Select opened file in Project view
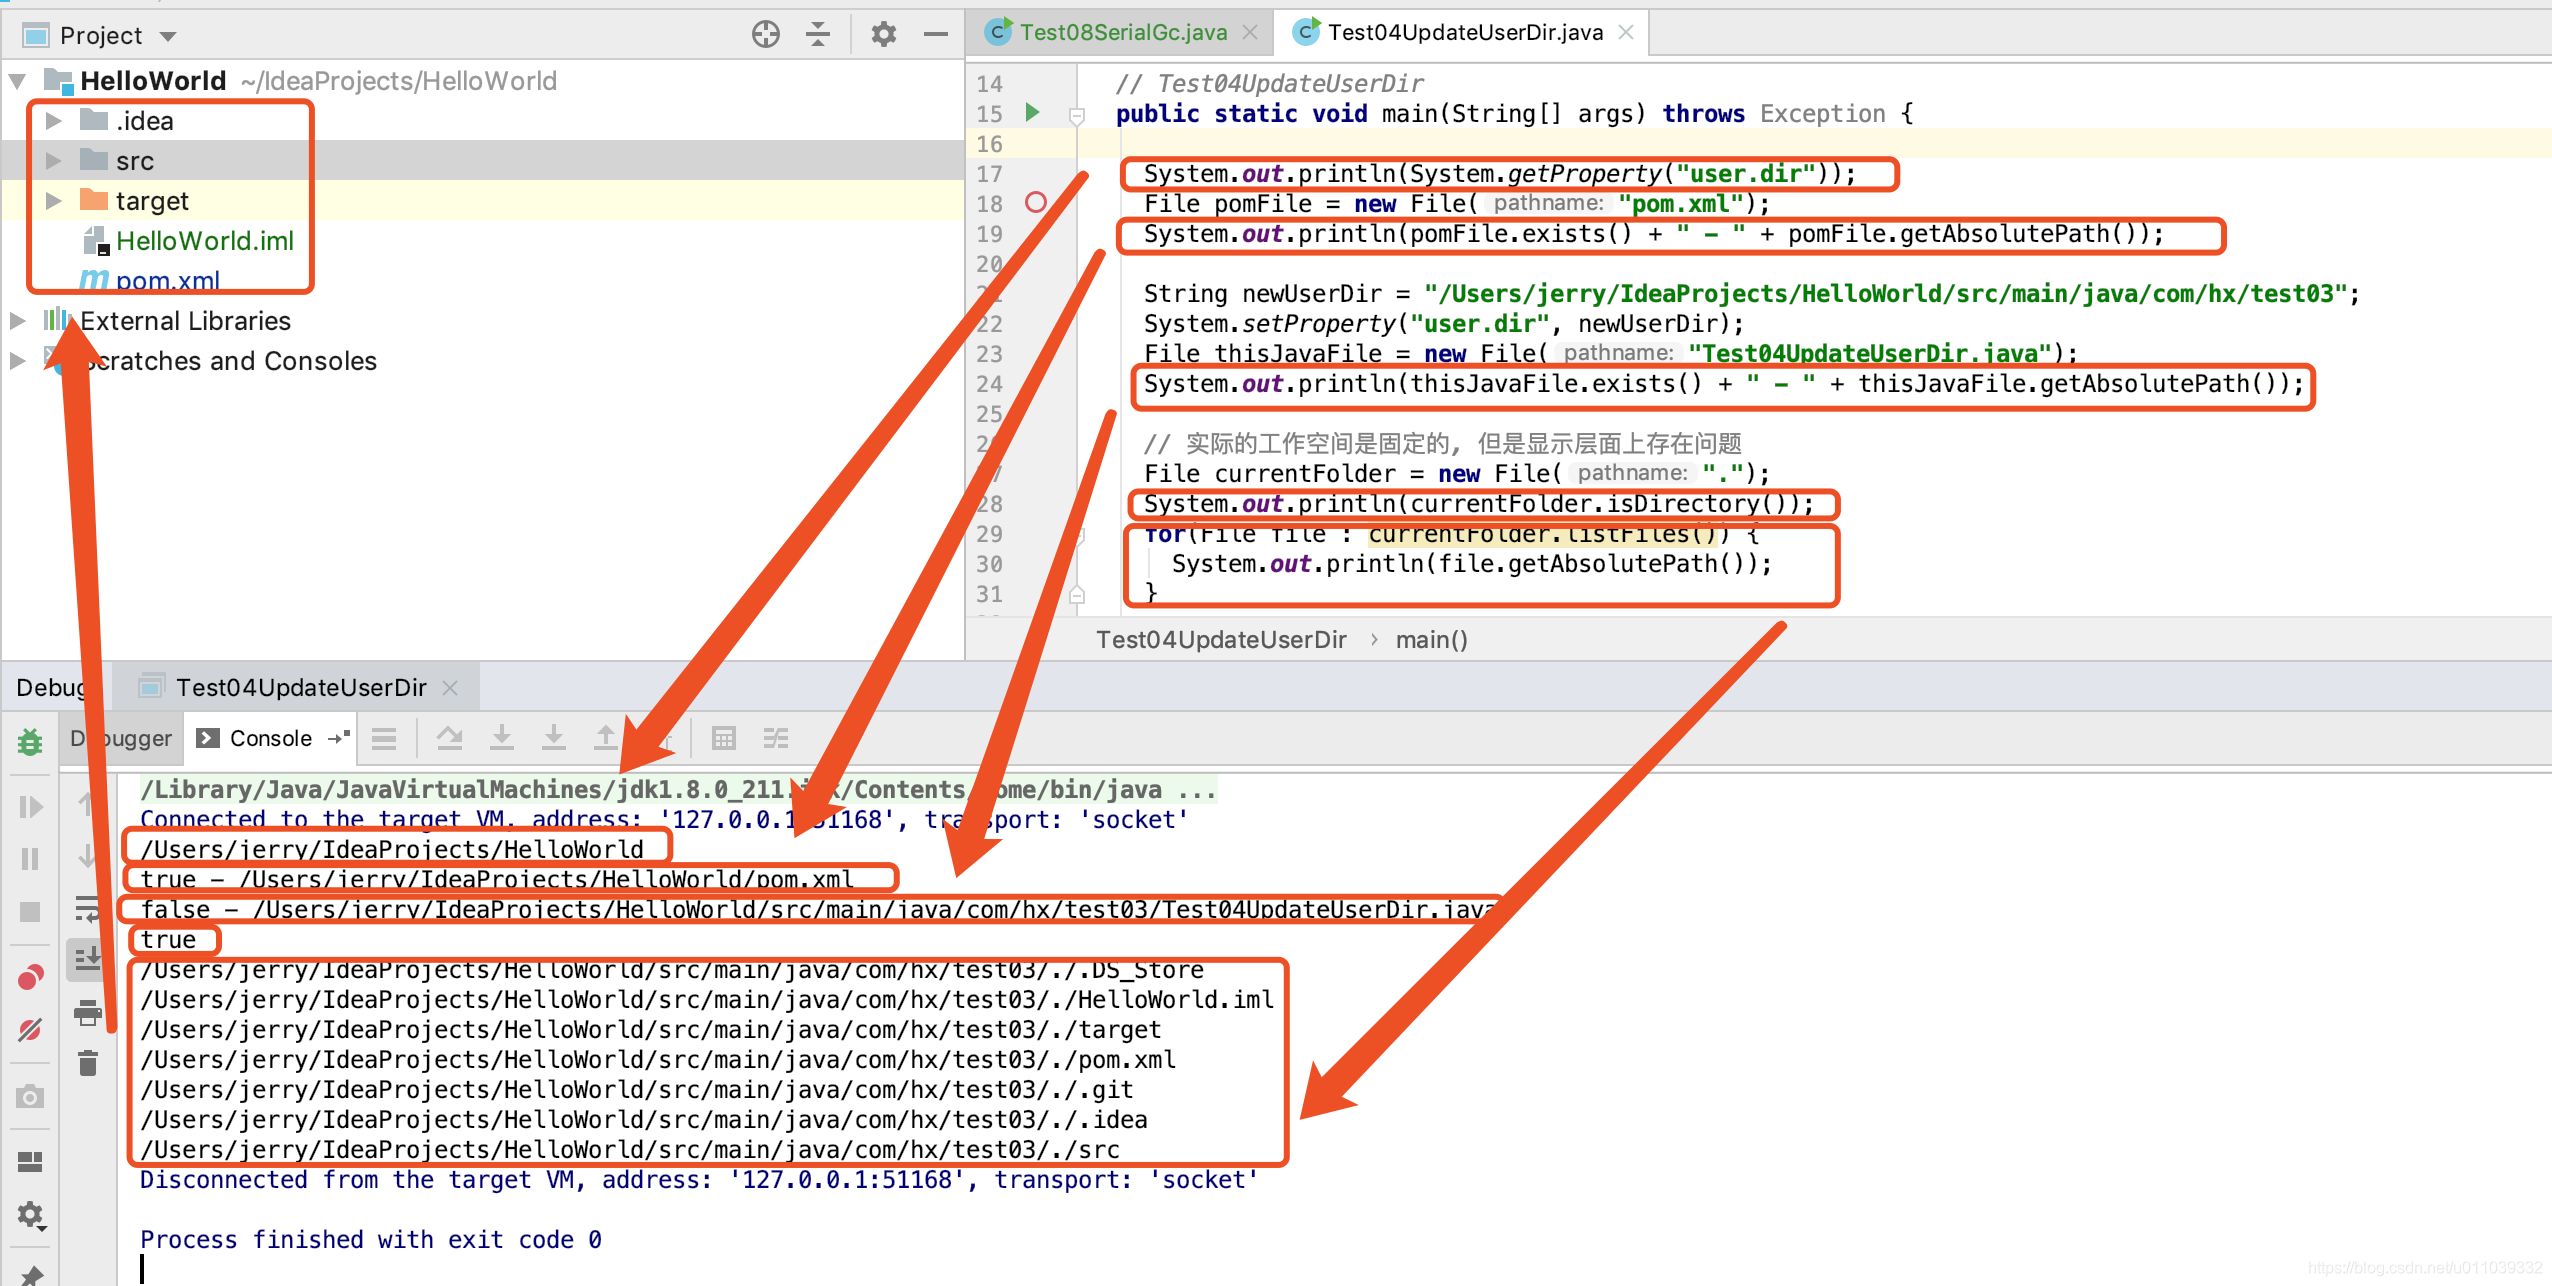 tap(766, 33)
